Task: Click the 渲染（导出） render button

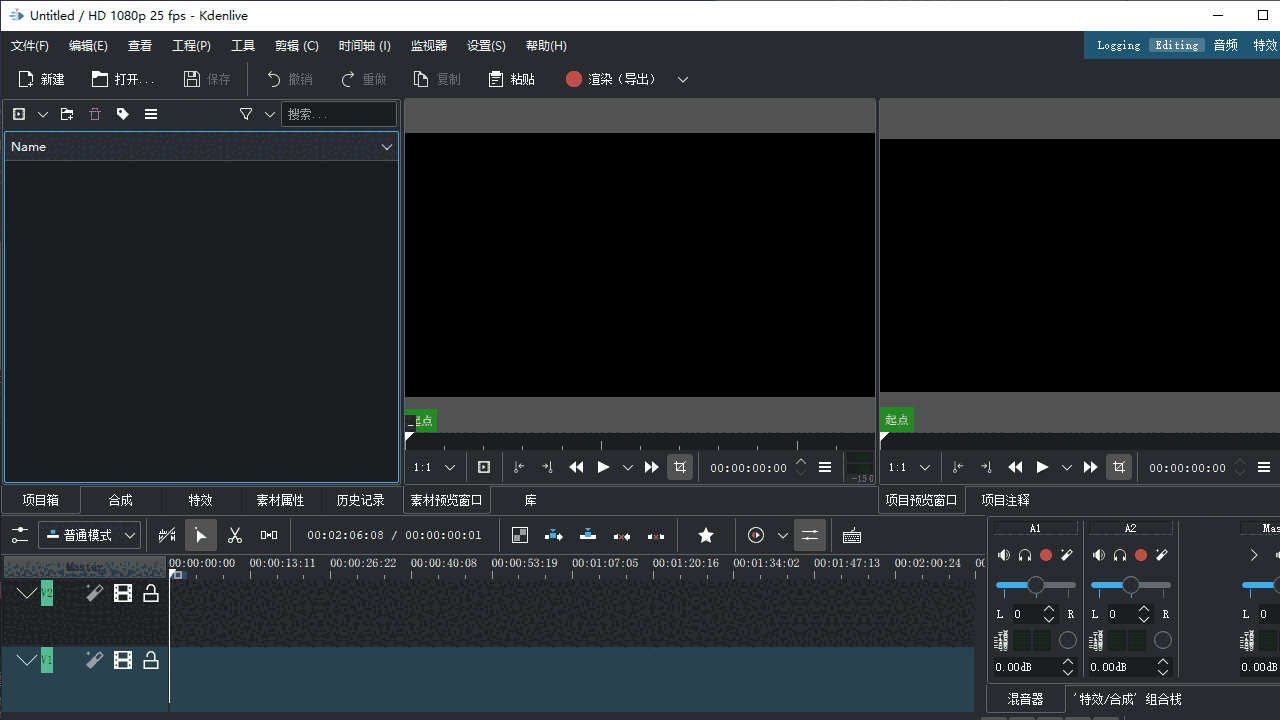Action: (610, 79)
